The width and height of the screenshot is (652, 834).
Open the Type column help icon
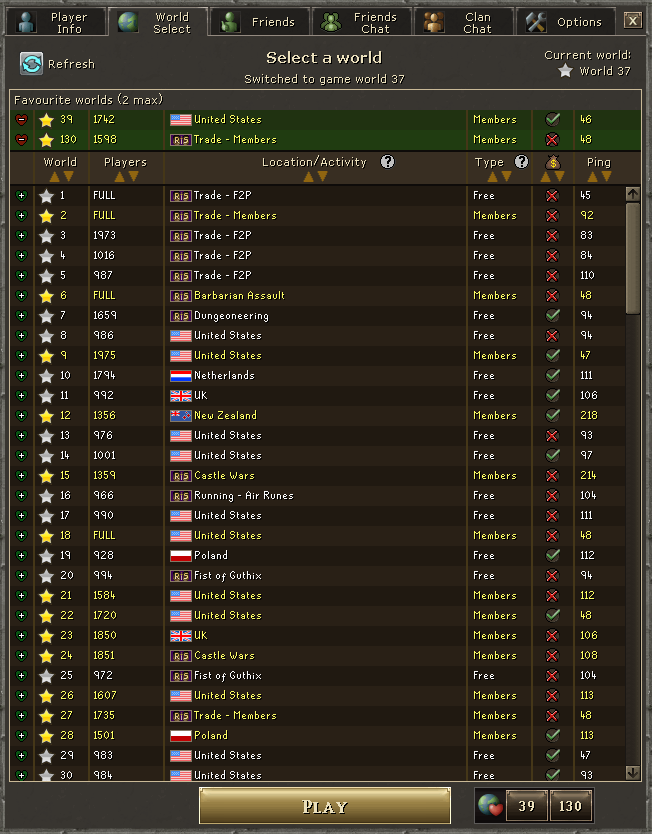point(522,162)
